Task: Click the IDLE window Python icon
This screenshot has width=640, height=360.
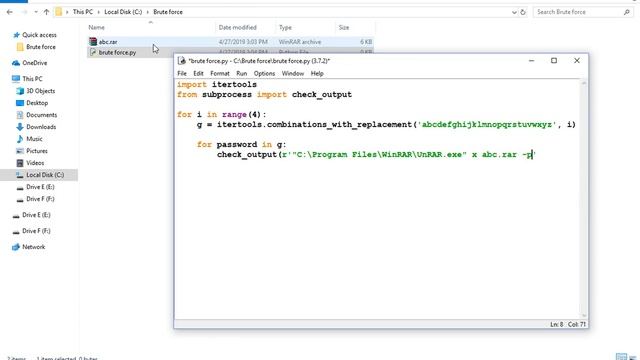Action: (182, 61)
